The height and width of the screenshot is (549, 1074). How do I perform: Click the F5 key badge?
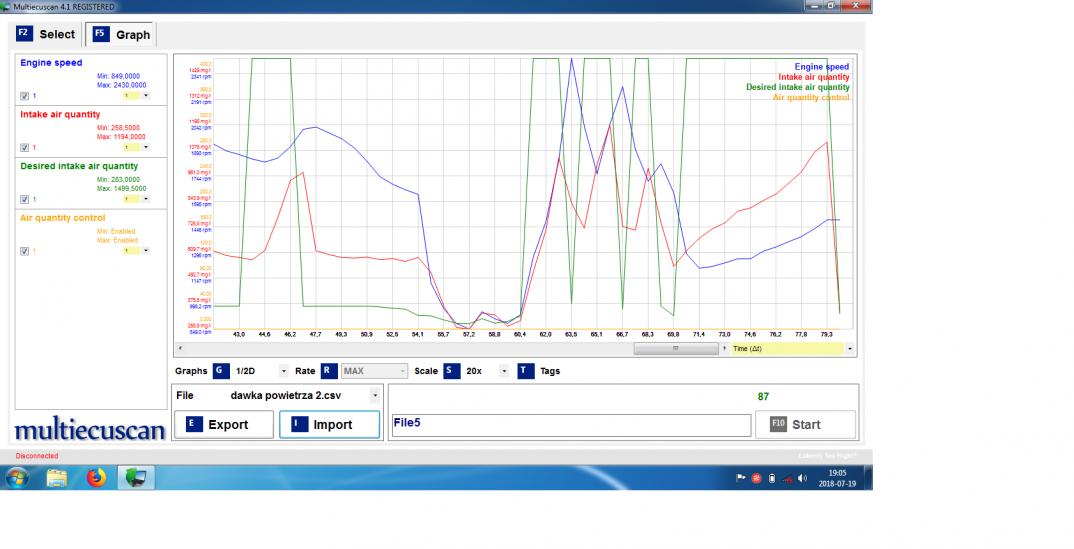point(100,34)
